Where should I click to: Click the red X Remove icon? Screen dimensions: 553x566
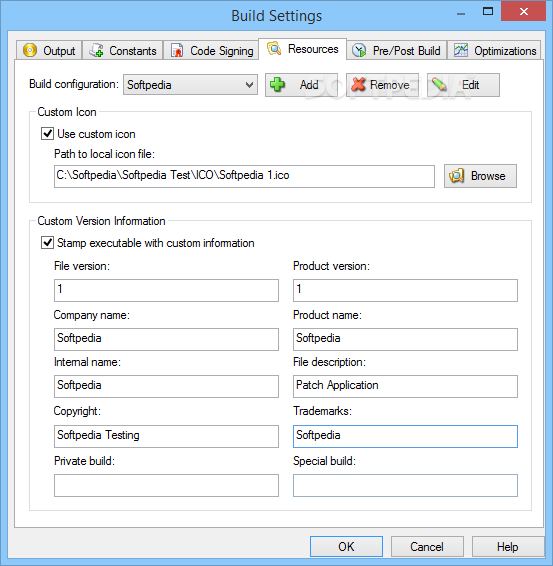point(358,84)
